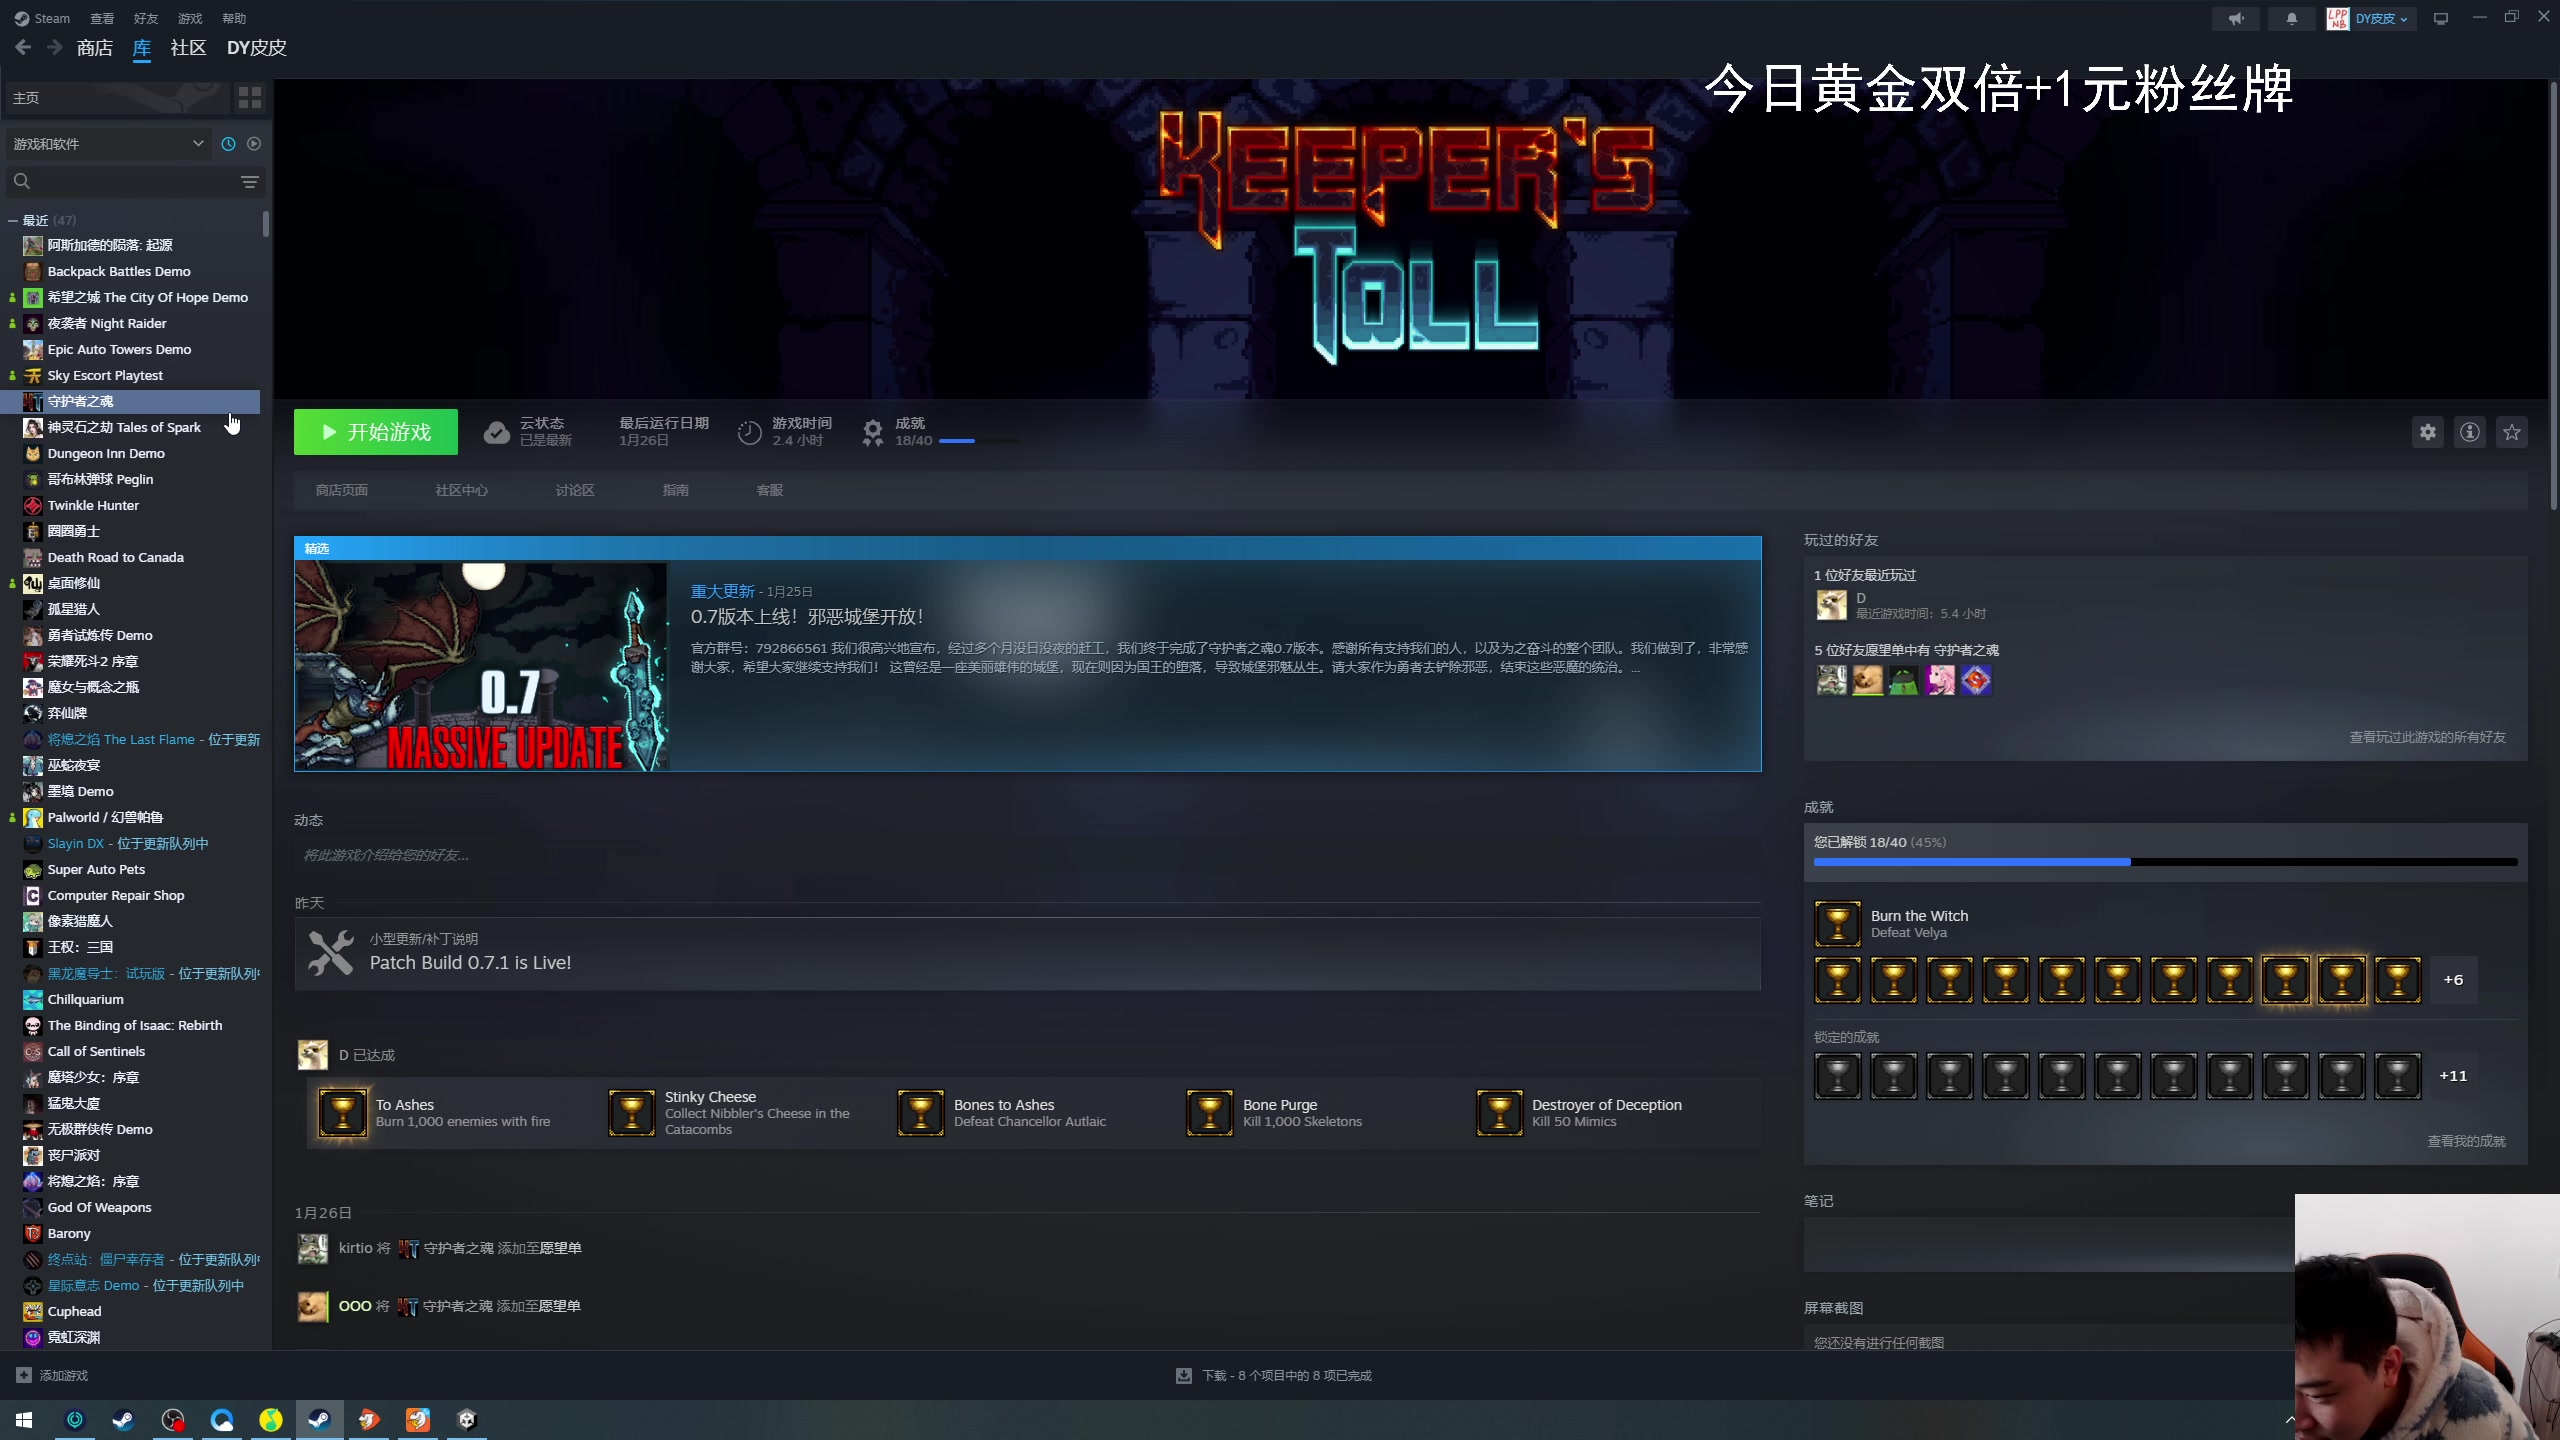The width and height of the screenshot is (2560, 1440).
Task: Show recent games via clock icon
Action: tap(228, 144)
